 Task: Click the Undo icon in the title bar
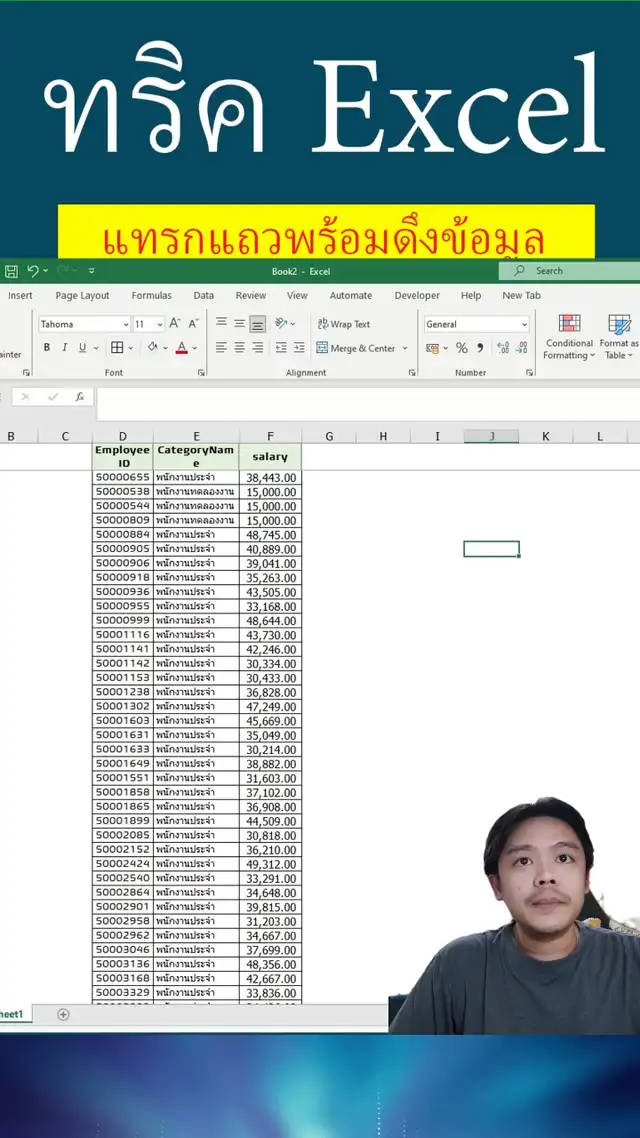(x=33, y=271)
